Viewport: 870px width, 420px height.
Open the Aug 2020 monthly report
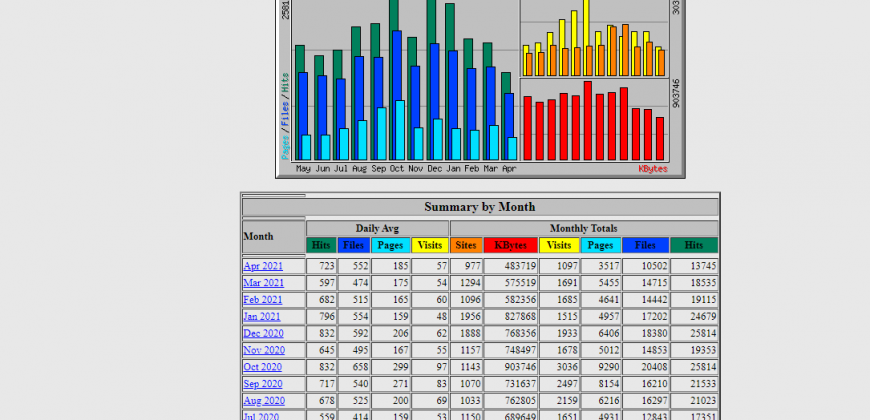(x=264, y=401)
